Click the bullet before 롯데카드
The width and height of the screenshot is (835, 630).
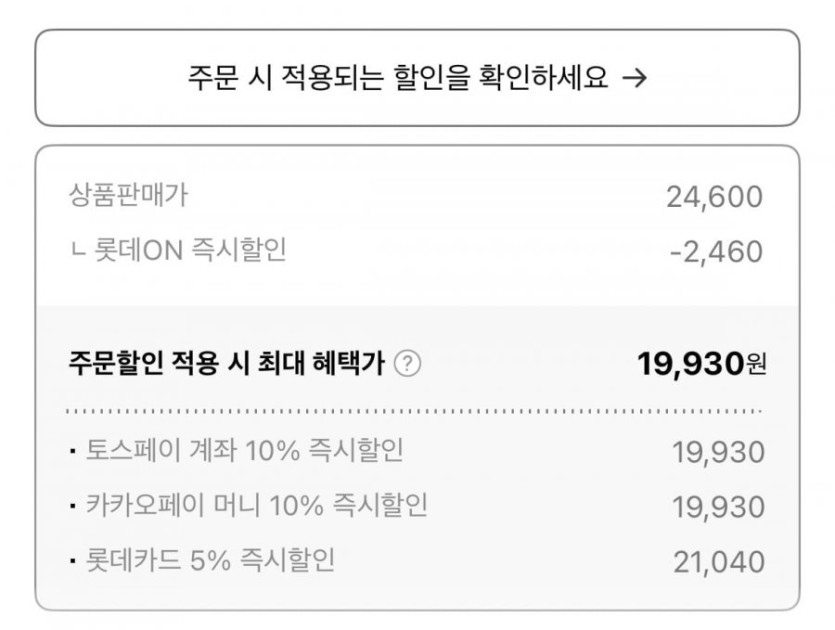[x=73, y=561]
